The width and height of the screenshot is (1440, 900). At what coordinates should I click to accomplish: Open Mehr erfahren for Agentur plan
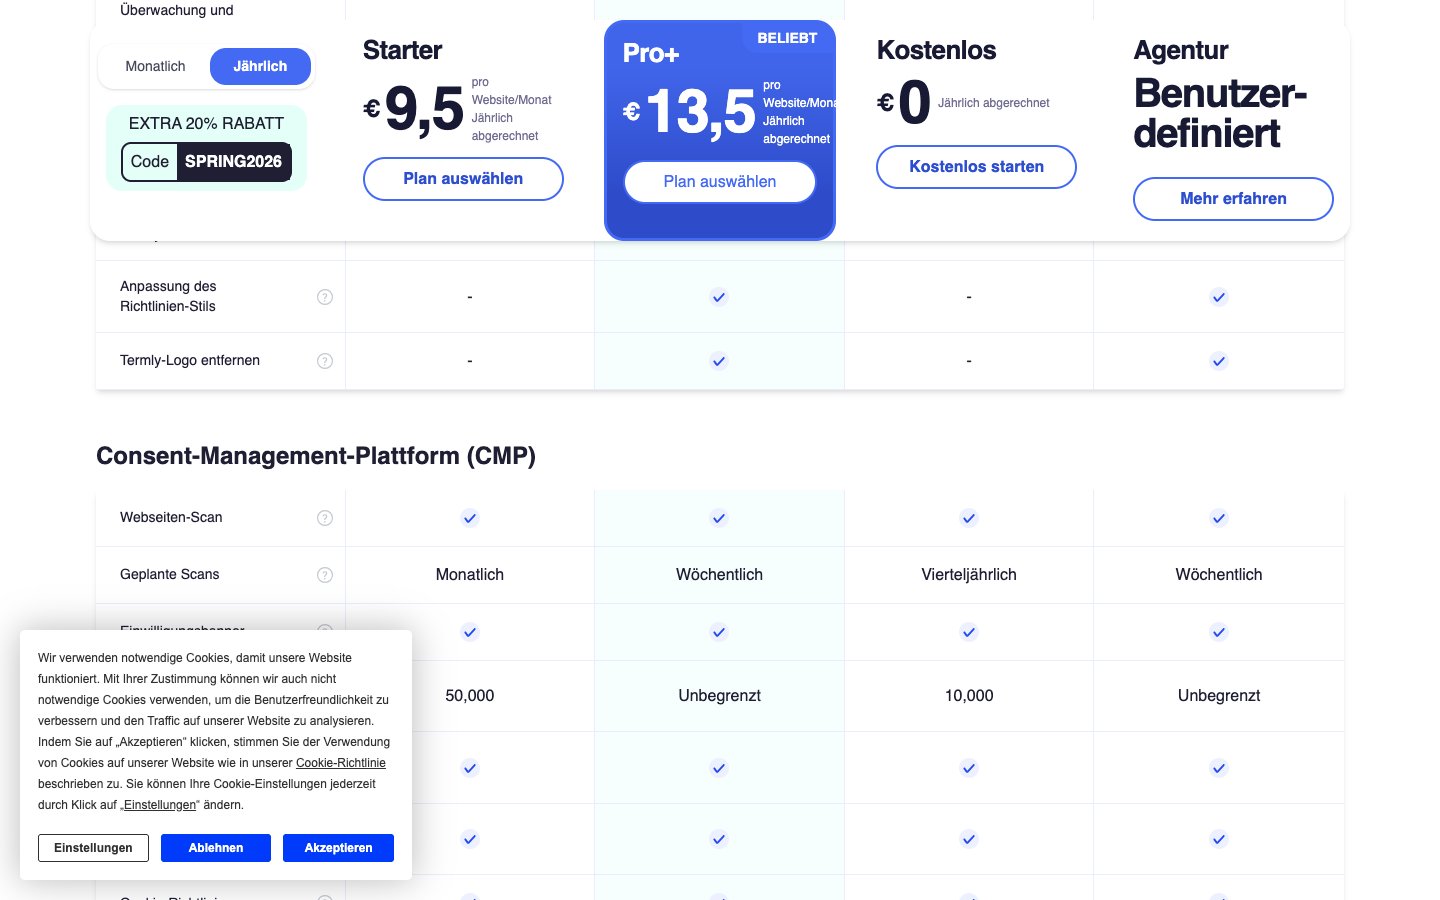coord(1233,199)
